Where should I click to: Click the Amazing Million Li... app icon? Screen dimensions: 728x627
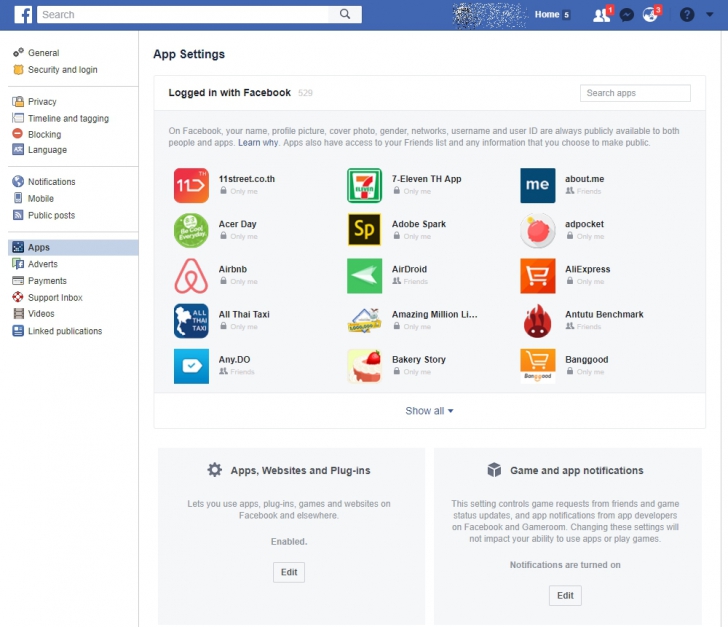pyautogui.click(x=364, y=321)
